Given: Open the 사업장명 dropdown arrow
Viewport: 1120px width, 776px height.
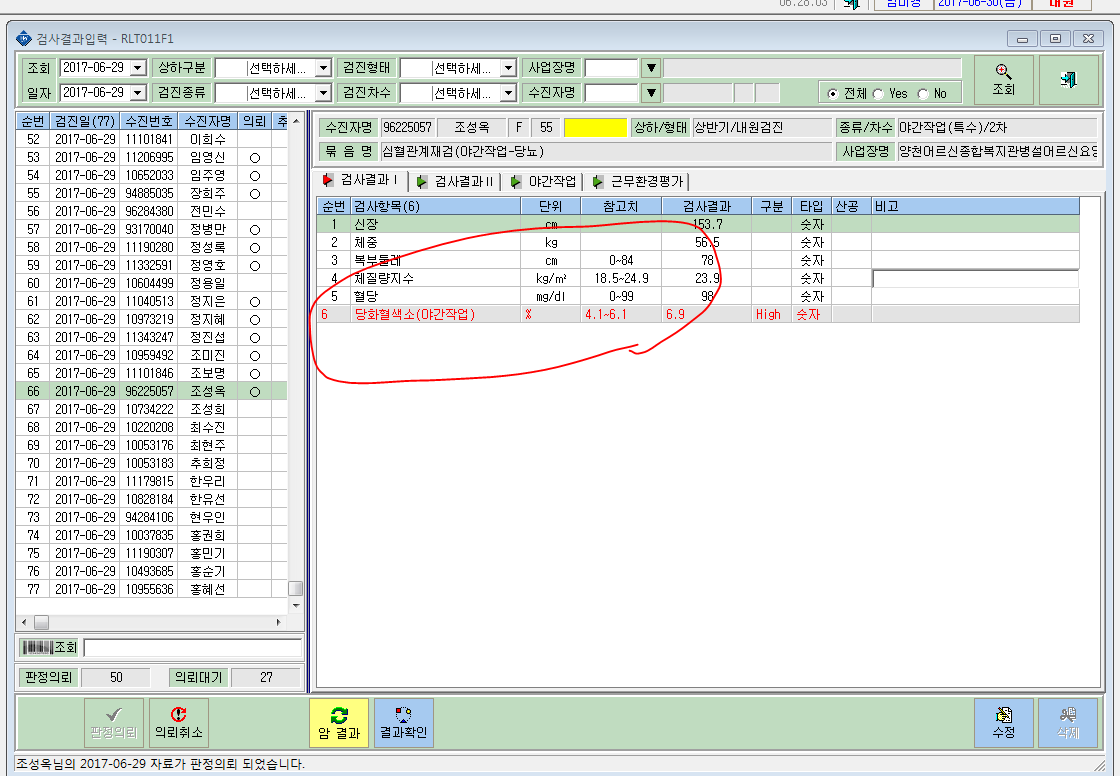Looking at the screenshot, I should [x=651, y=68].
